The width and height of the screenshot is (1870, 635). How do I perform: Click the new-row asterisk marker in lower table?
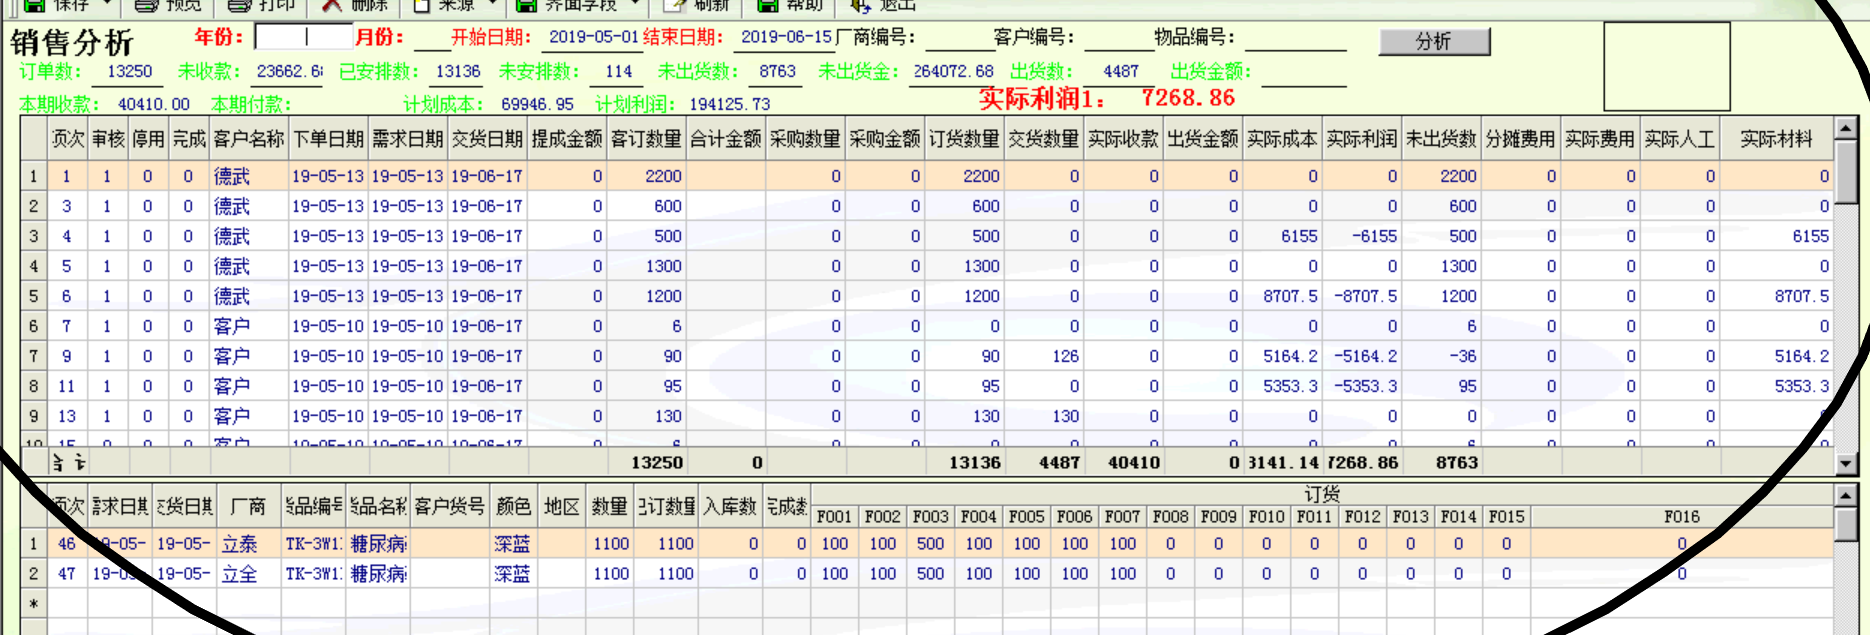(x=34, y=604)
